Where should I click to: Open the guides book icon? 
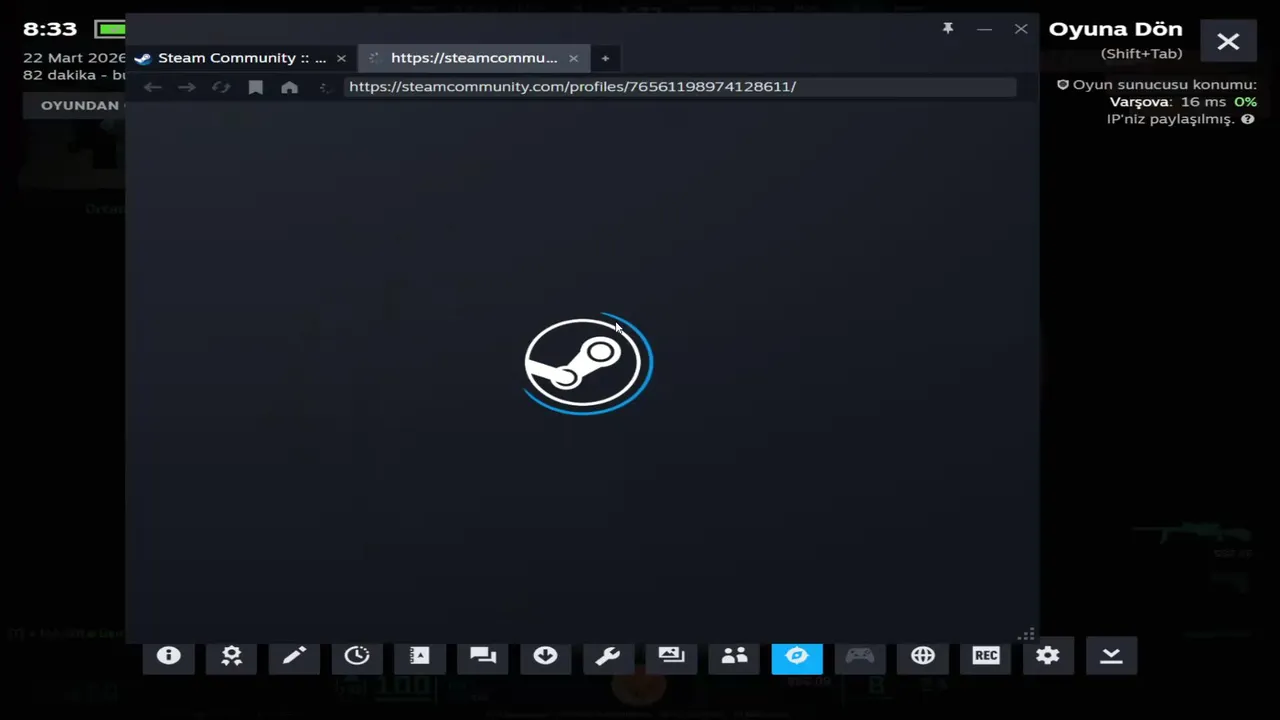click(x=420, y=656)
